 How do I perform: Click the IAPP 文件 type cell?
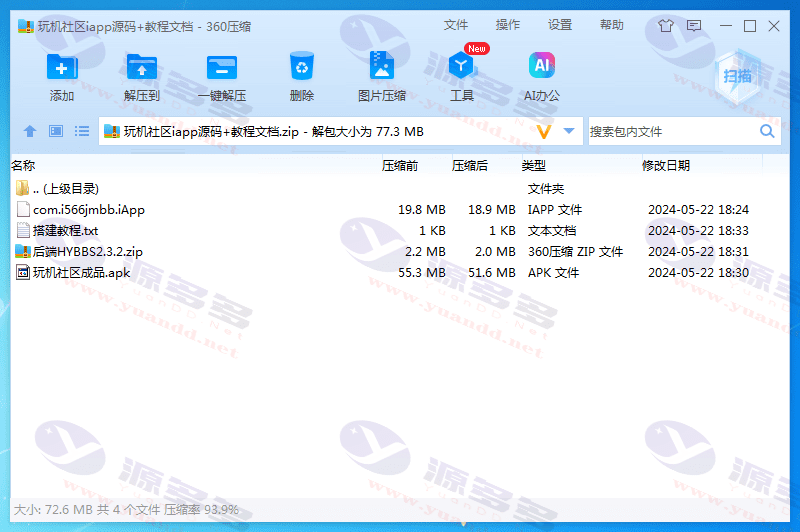(x=555, y=210)
